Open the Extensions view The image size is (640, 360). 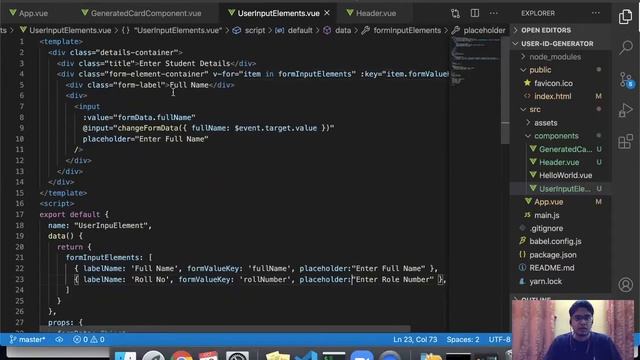tap(625, 142)
